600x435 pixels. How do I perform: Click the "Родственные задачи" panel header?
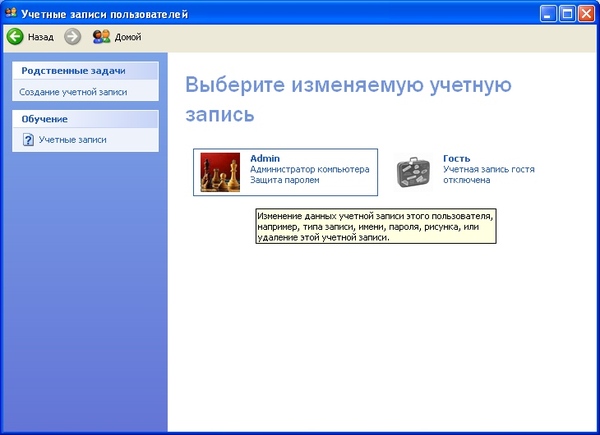coord(85,71)
